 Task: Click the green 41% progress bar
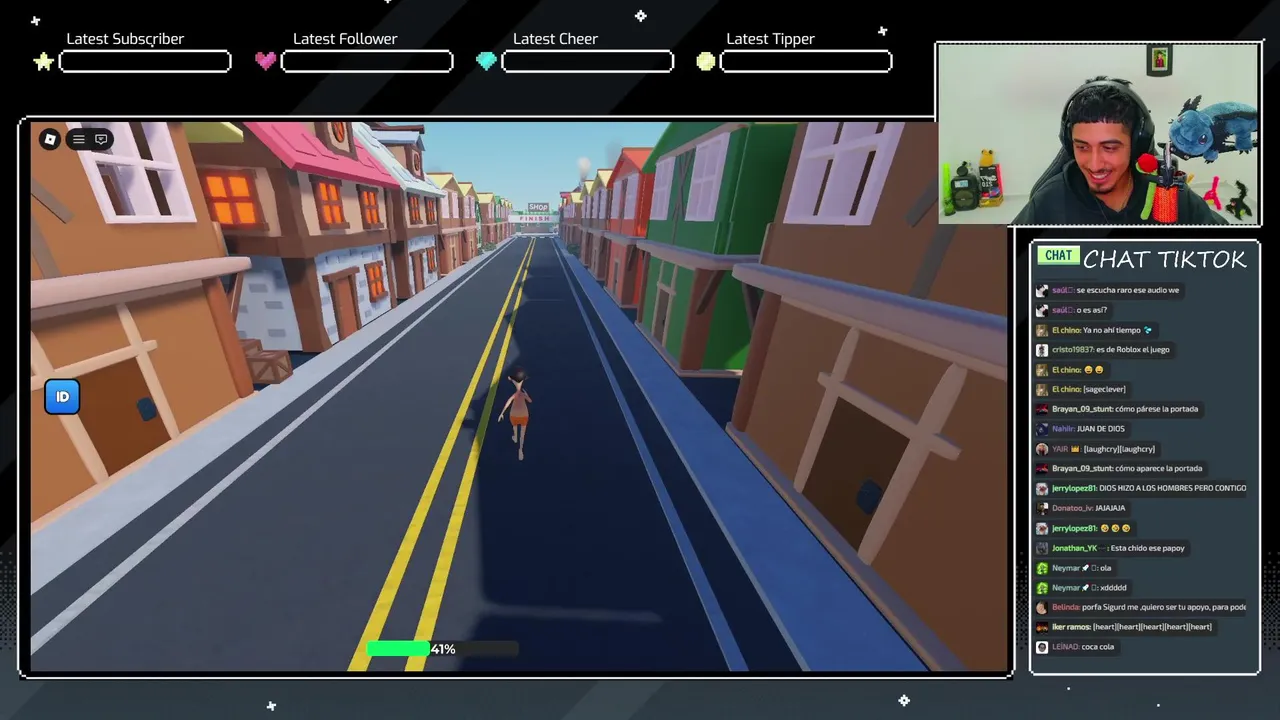pos(442,649)
